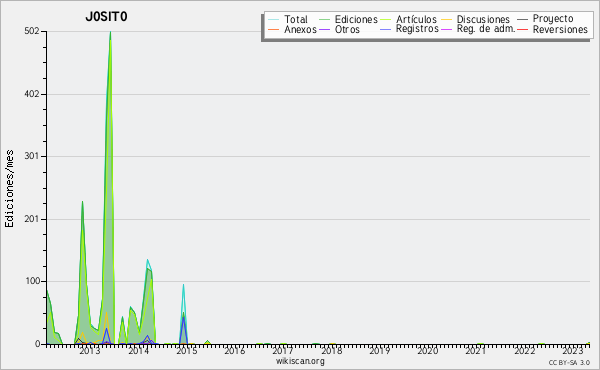Image resolution: width=600 pixels, height=370 pixels.
Task: Click the J0SIT0 chart title
Action: point(106,17)
